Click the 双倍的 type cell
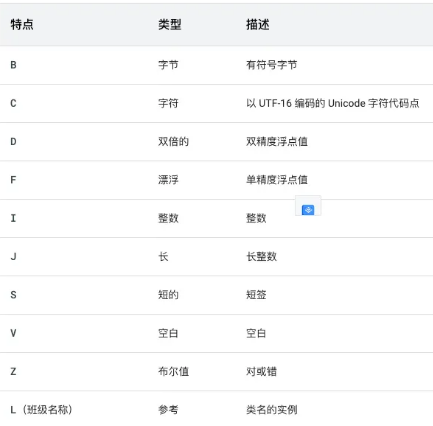Screen dimensions: 433x426 (173, 142)
